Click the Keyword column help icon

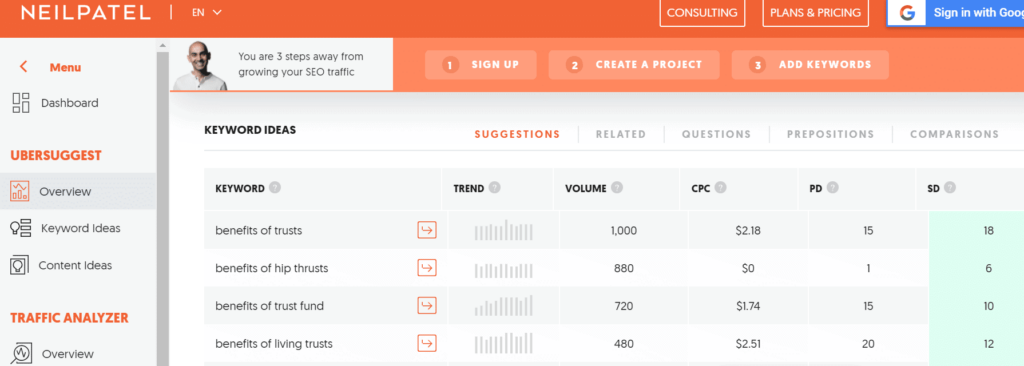(x=275, y=188)
